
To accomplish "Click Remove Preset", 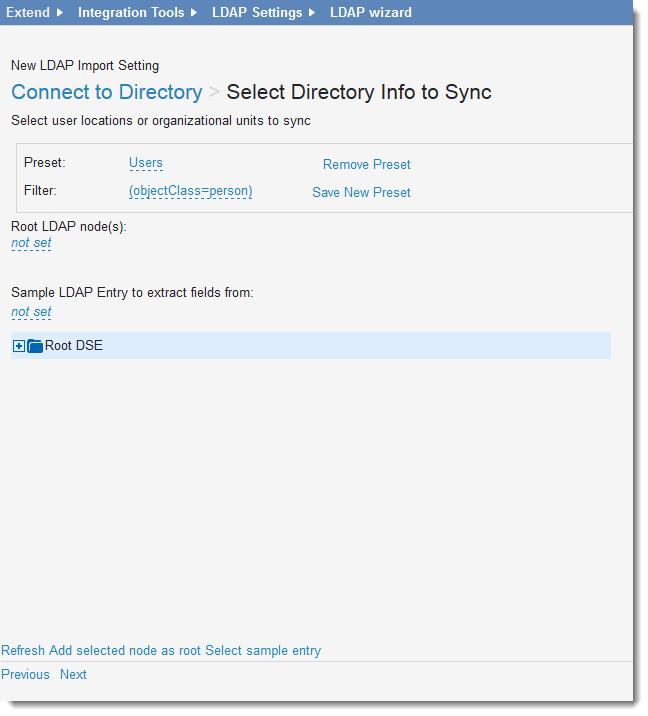I will coord(366,165).
